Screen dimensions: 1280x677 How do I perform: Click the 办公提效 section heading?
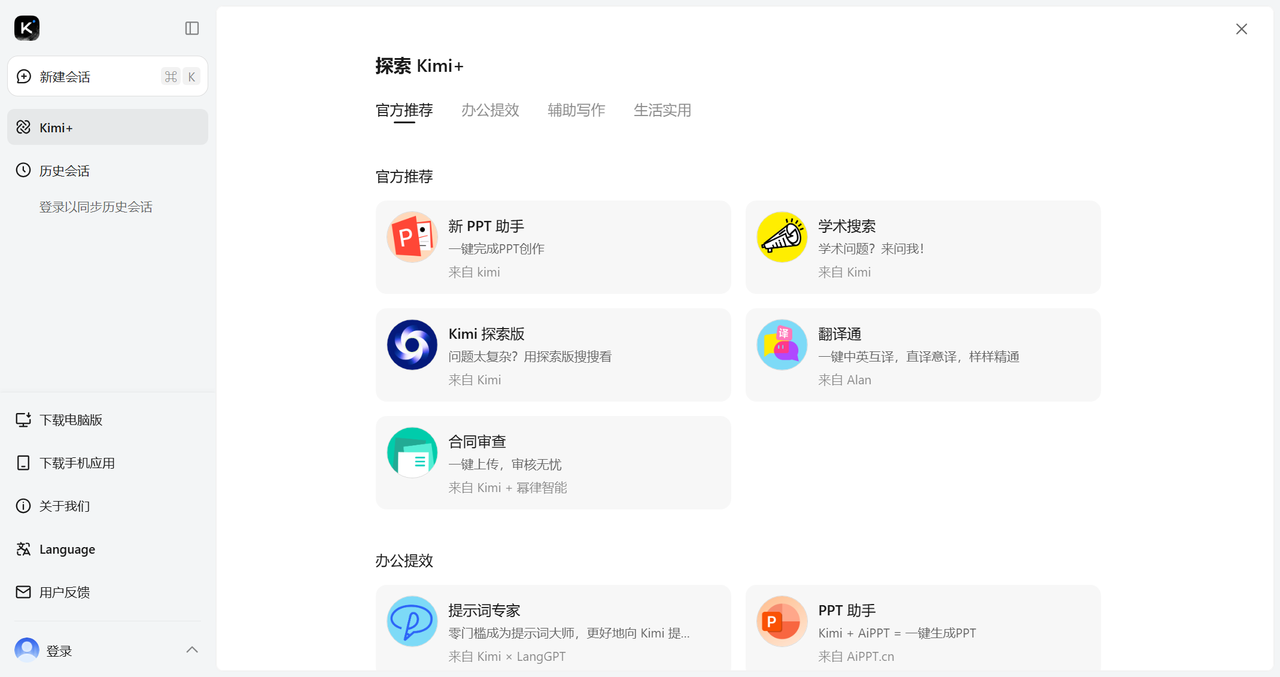click(x=404, y=560)
